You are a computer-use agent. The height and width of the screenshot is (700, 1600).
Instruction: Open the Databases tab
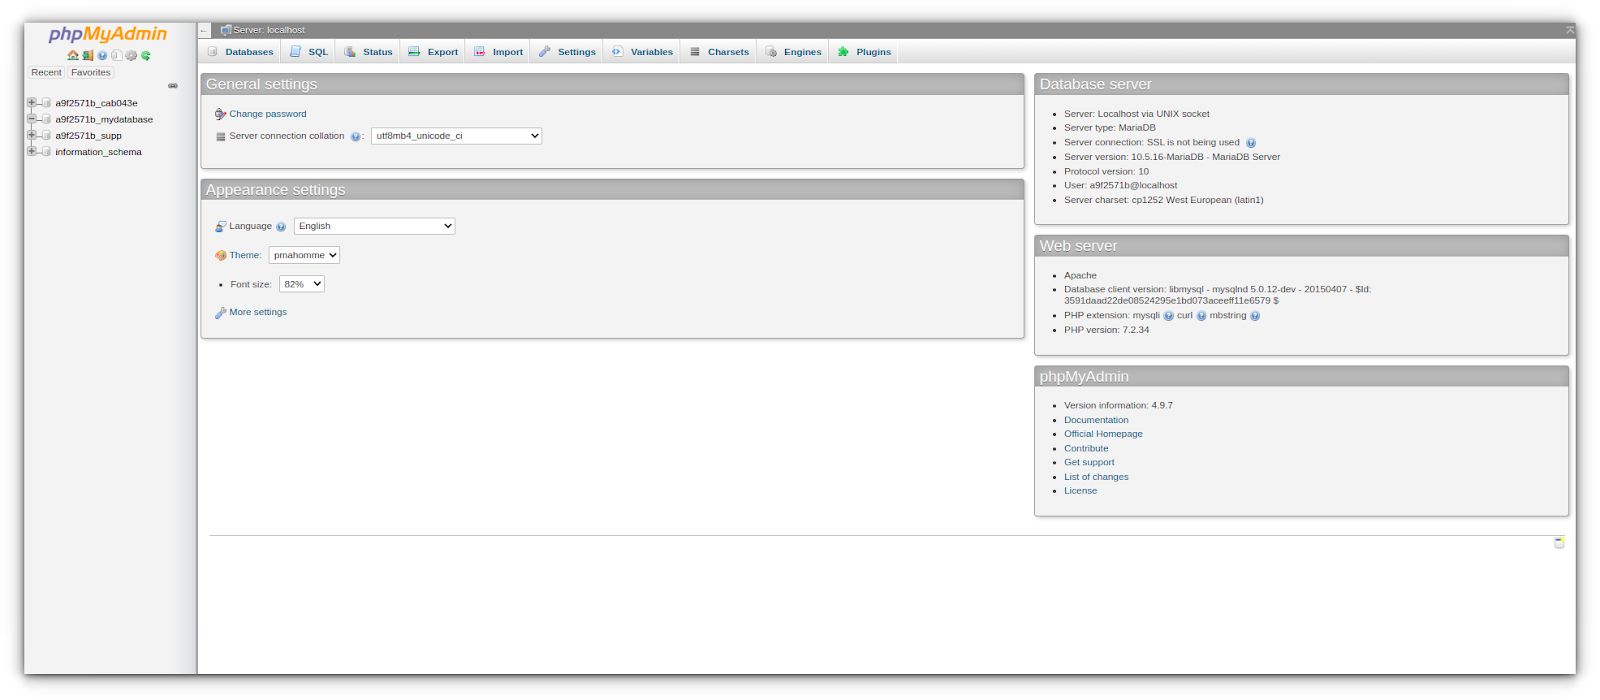click(240, 52)
